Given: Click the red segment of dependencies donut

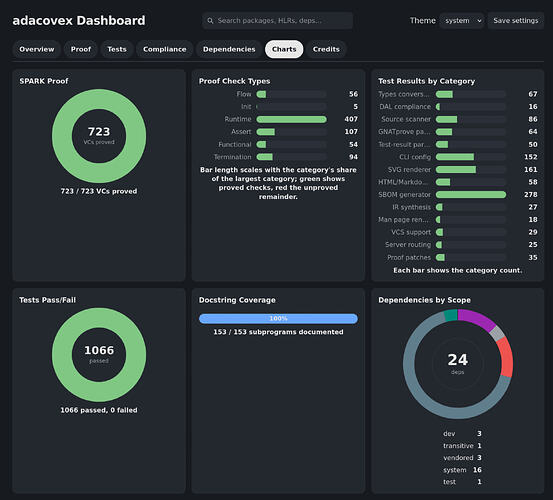Looking at the screenshot, I should [x=506, y=357].
